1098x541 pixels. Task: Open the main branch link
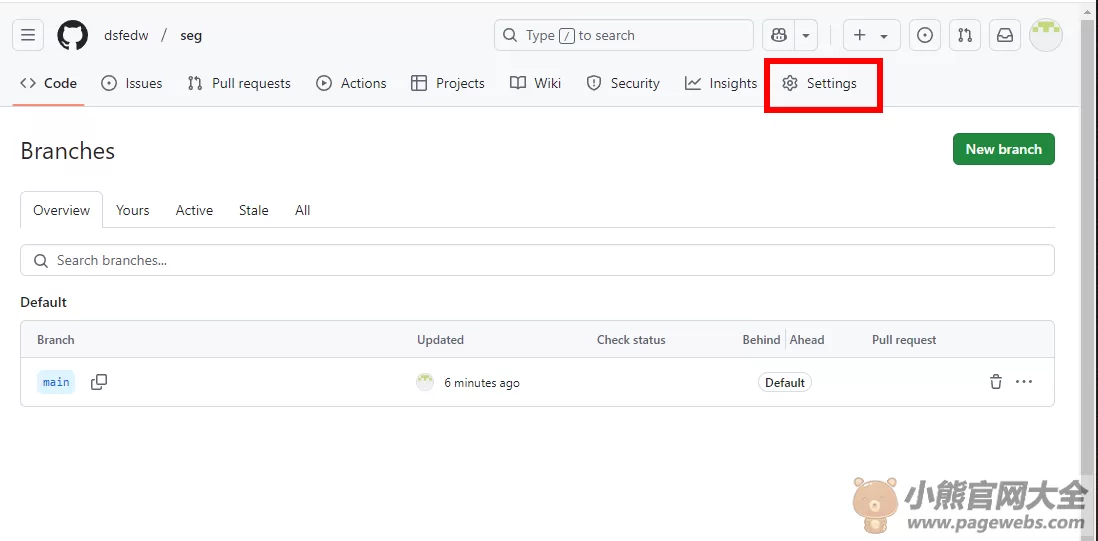(x=56, y=382)
